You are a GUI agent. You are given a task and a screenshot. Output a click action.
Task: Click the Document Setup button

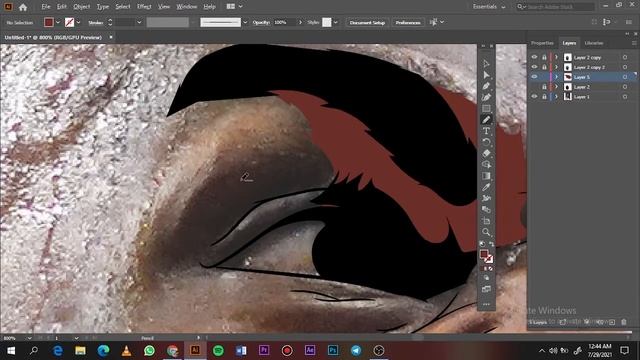coord(367,22)
